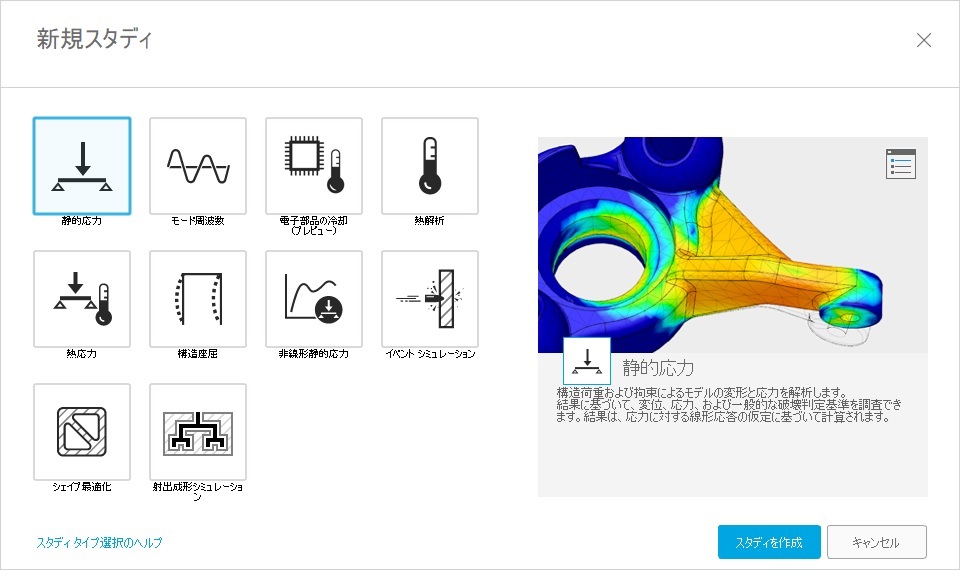Open スタディ タイプ選択のヘルプ link

point(99,542)
